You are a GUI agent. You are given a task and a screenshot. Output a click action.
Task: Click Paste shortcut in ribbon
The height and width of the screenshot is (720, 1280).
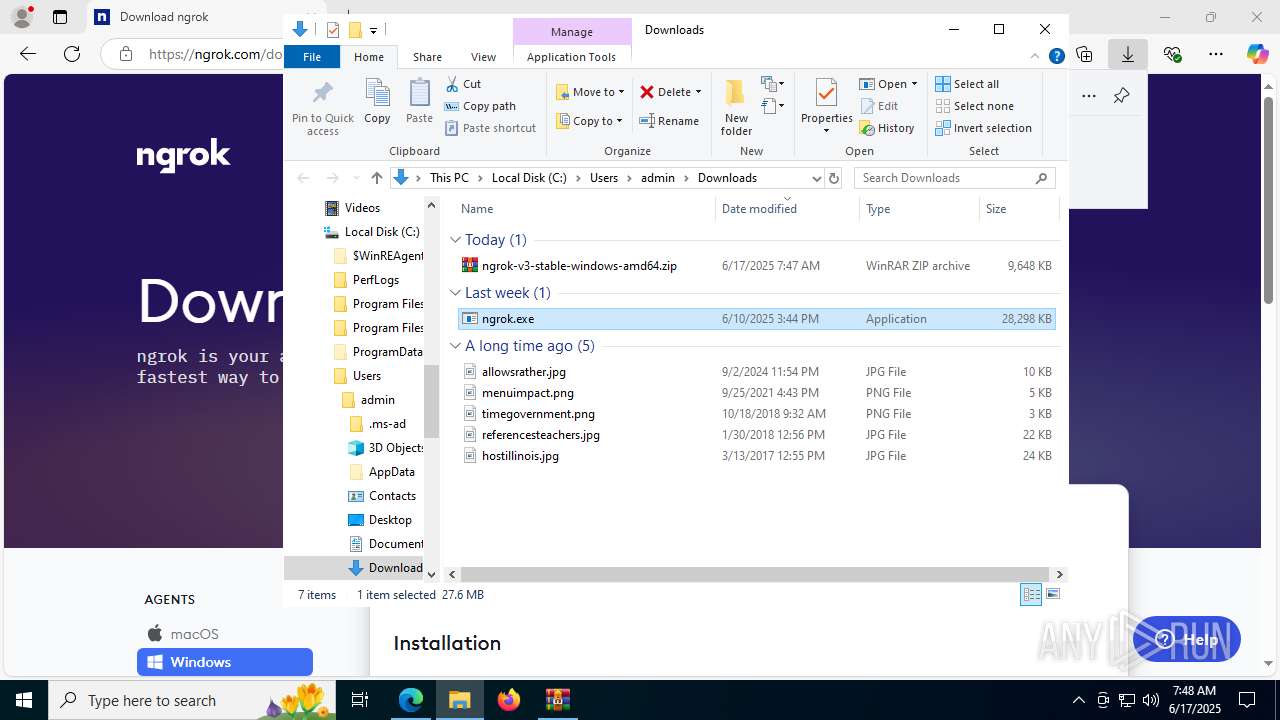490,128
